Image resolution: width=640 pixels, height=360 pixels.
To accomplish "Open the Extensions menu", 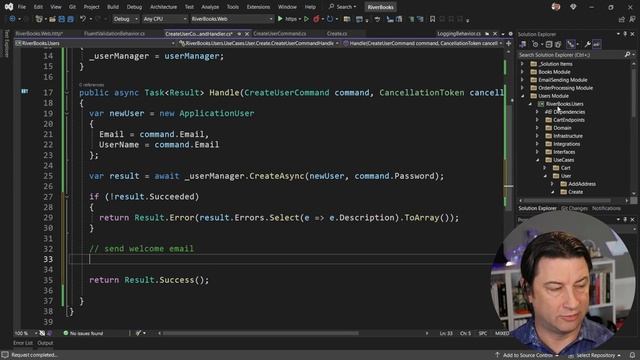I will [258, 7].
